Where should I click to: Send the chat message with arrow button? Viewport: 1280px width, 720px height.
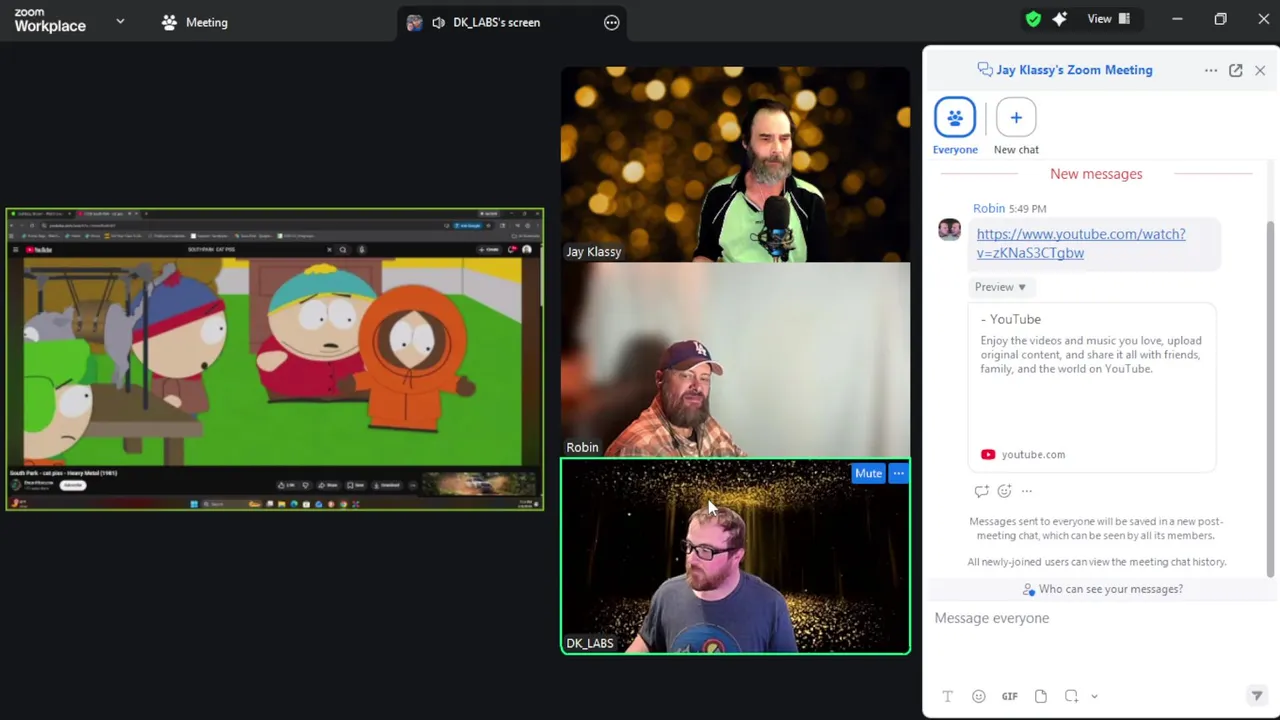coord(1257,696)
